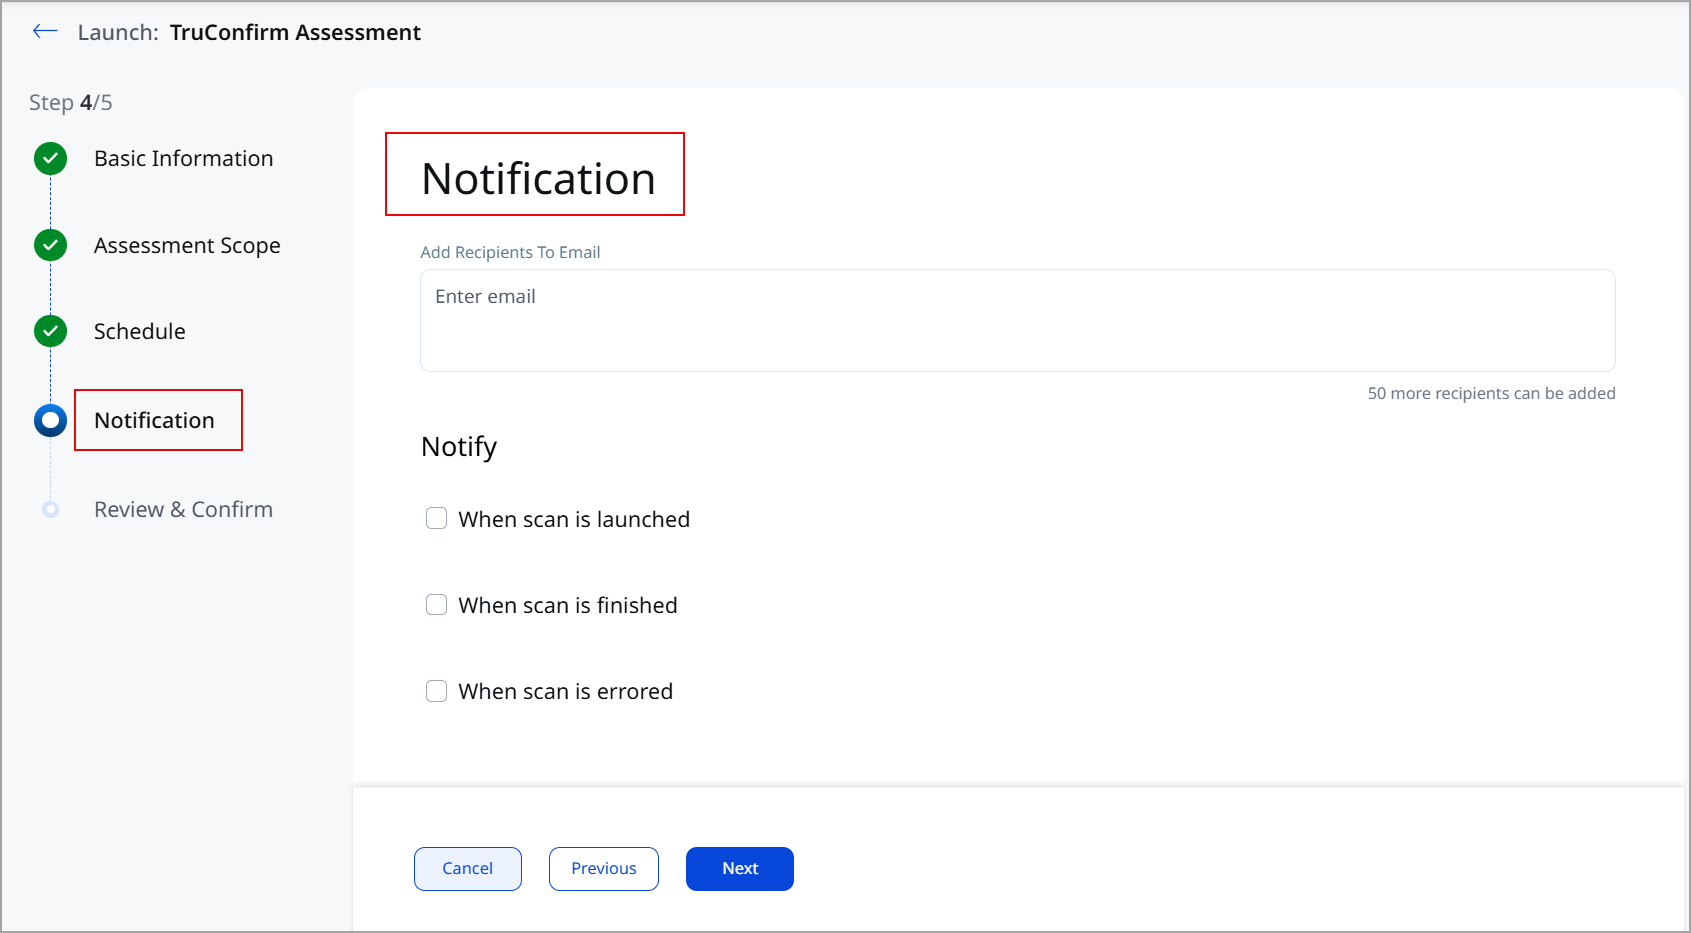Select the Notification step in sidebar
The image size is (1691, 933).
[x=154, y=420]
